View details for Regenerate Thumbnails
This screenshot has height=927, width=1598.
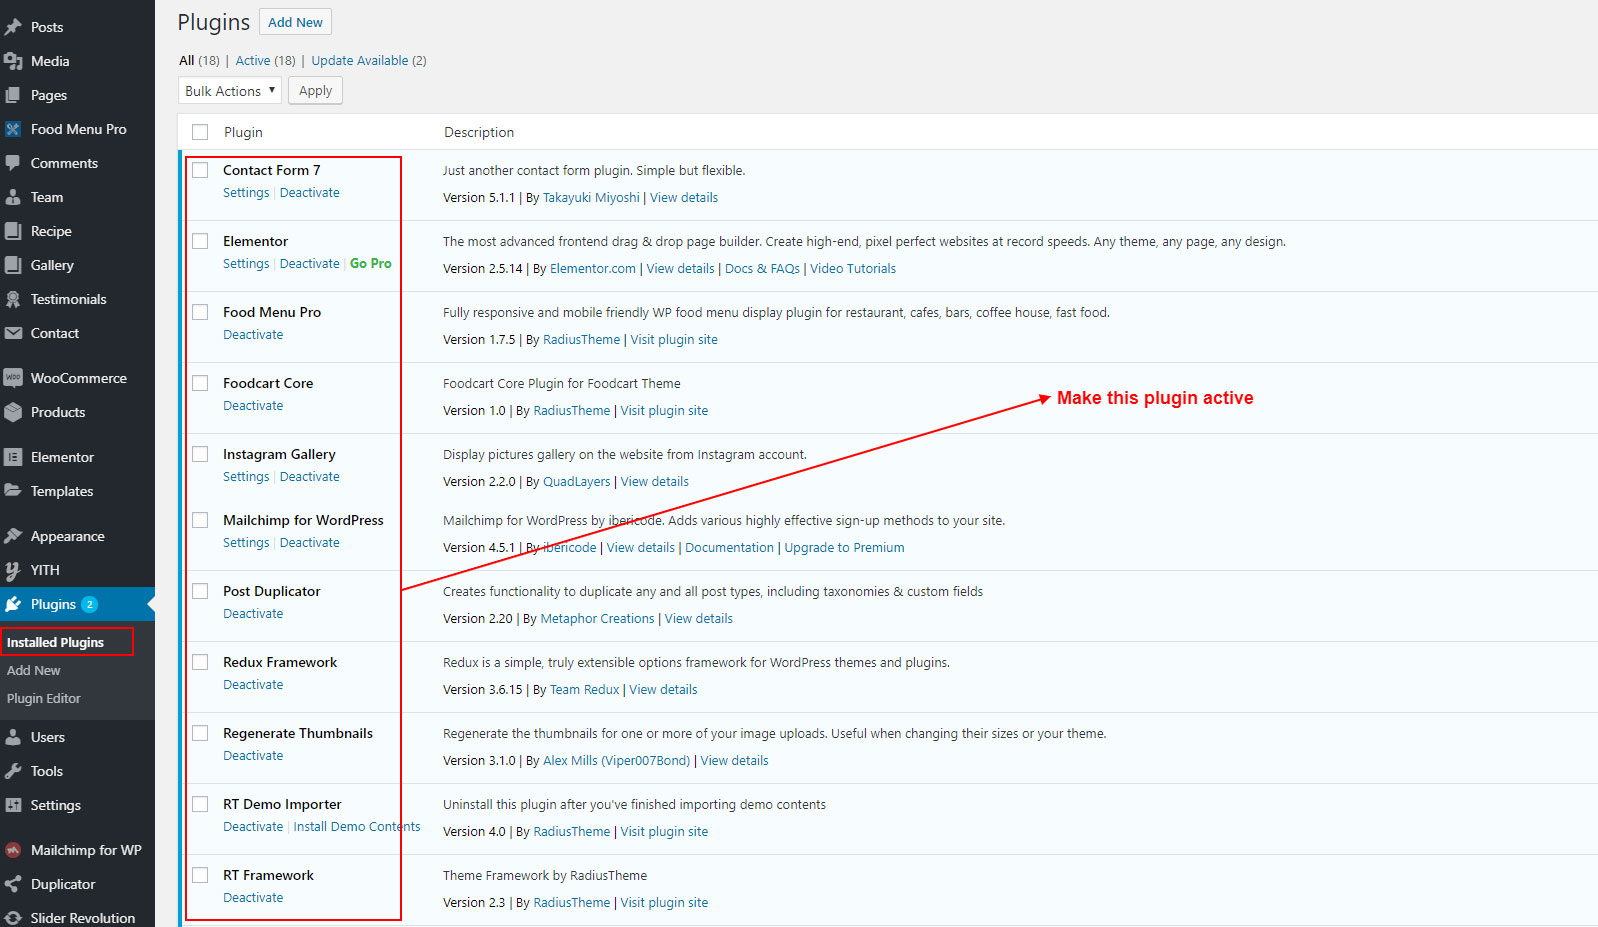[x=735, y=761]
